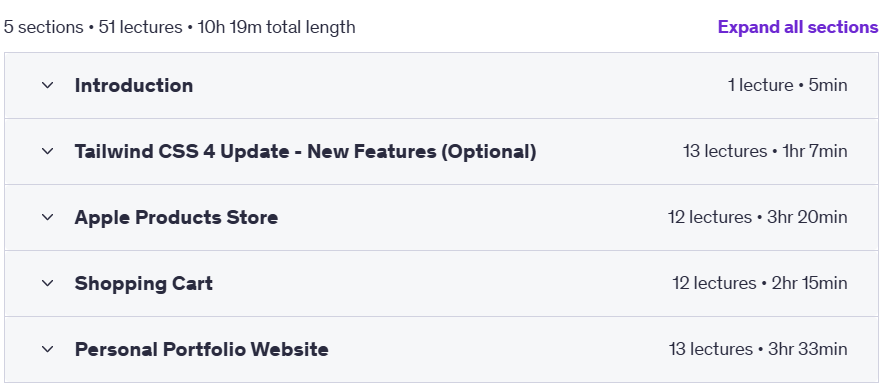Click the '10h 19m total length' text
Viewport: 882px width, 387px height.
pos(276,27)
